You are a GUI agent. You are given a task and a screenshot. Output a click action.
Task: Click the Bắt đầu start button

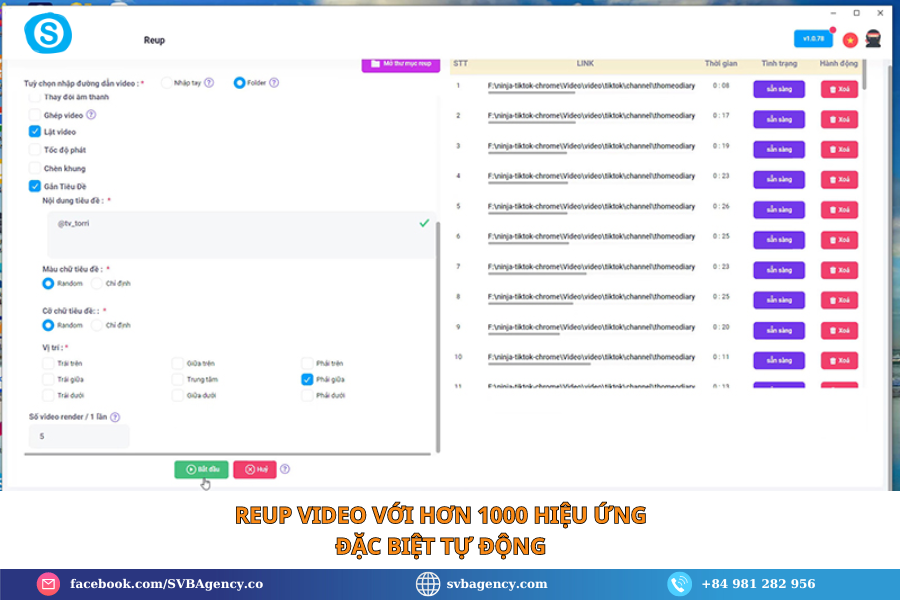click(200, 469)
